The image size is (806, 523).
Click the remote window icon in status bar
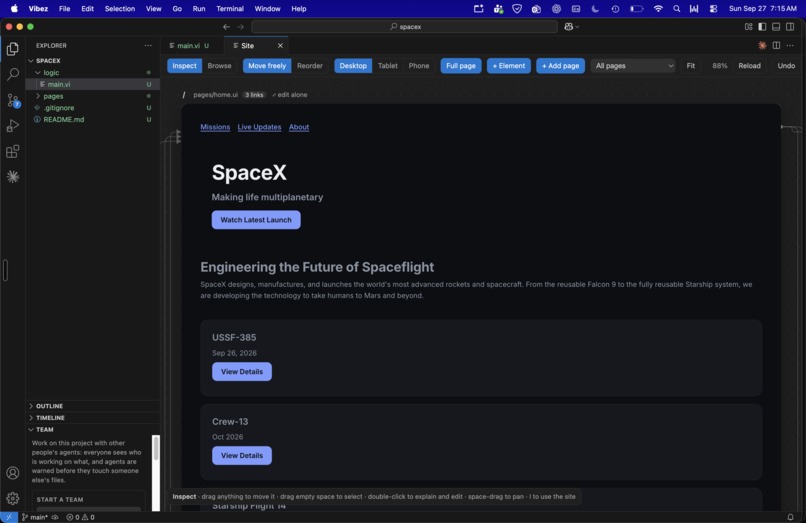tap(9, 517)
